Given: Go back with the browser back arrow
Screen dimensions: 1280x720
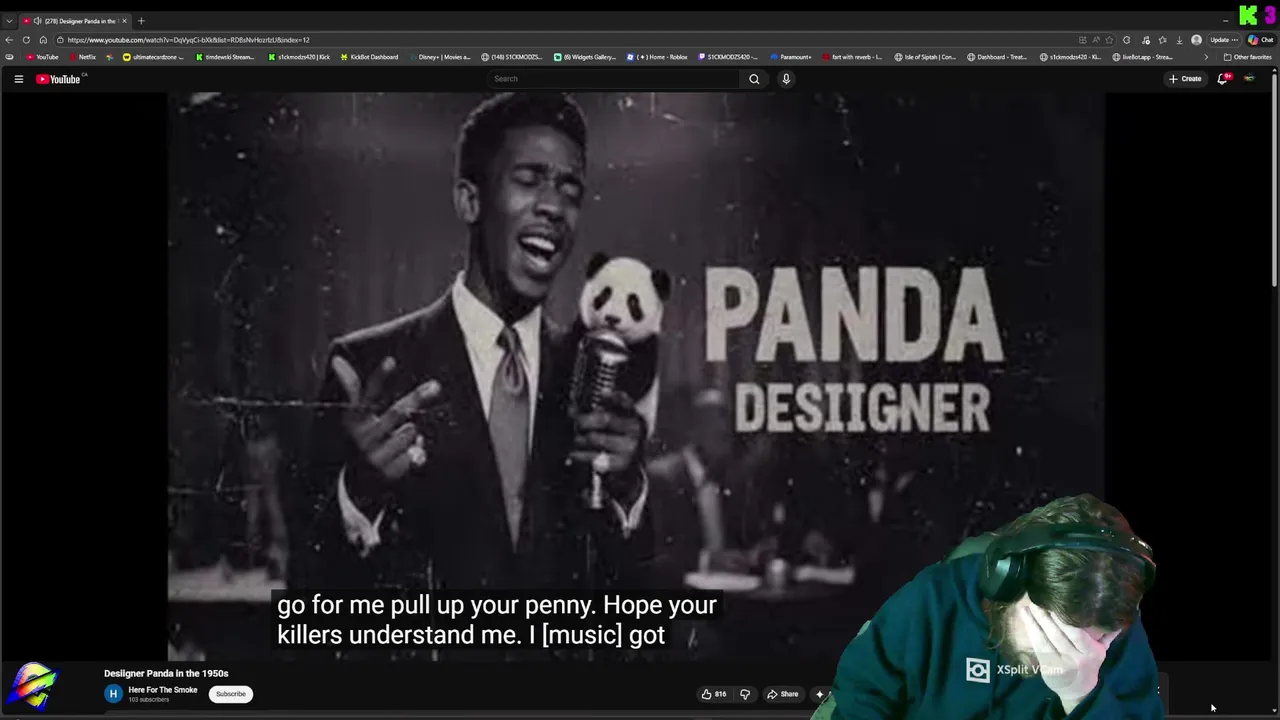Looking at the screenshot, I should (x=9, y=40).
